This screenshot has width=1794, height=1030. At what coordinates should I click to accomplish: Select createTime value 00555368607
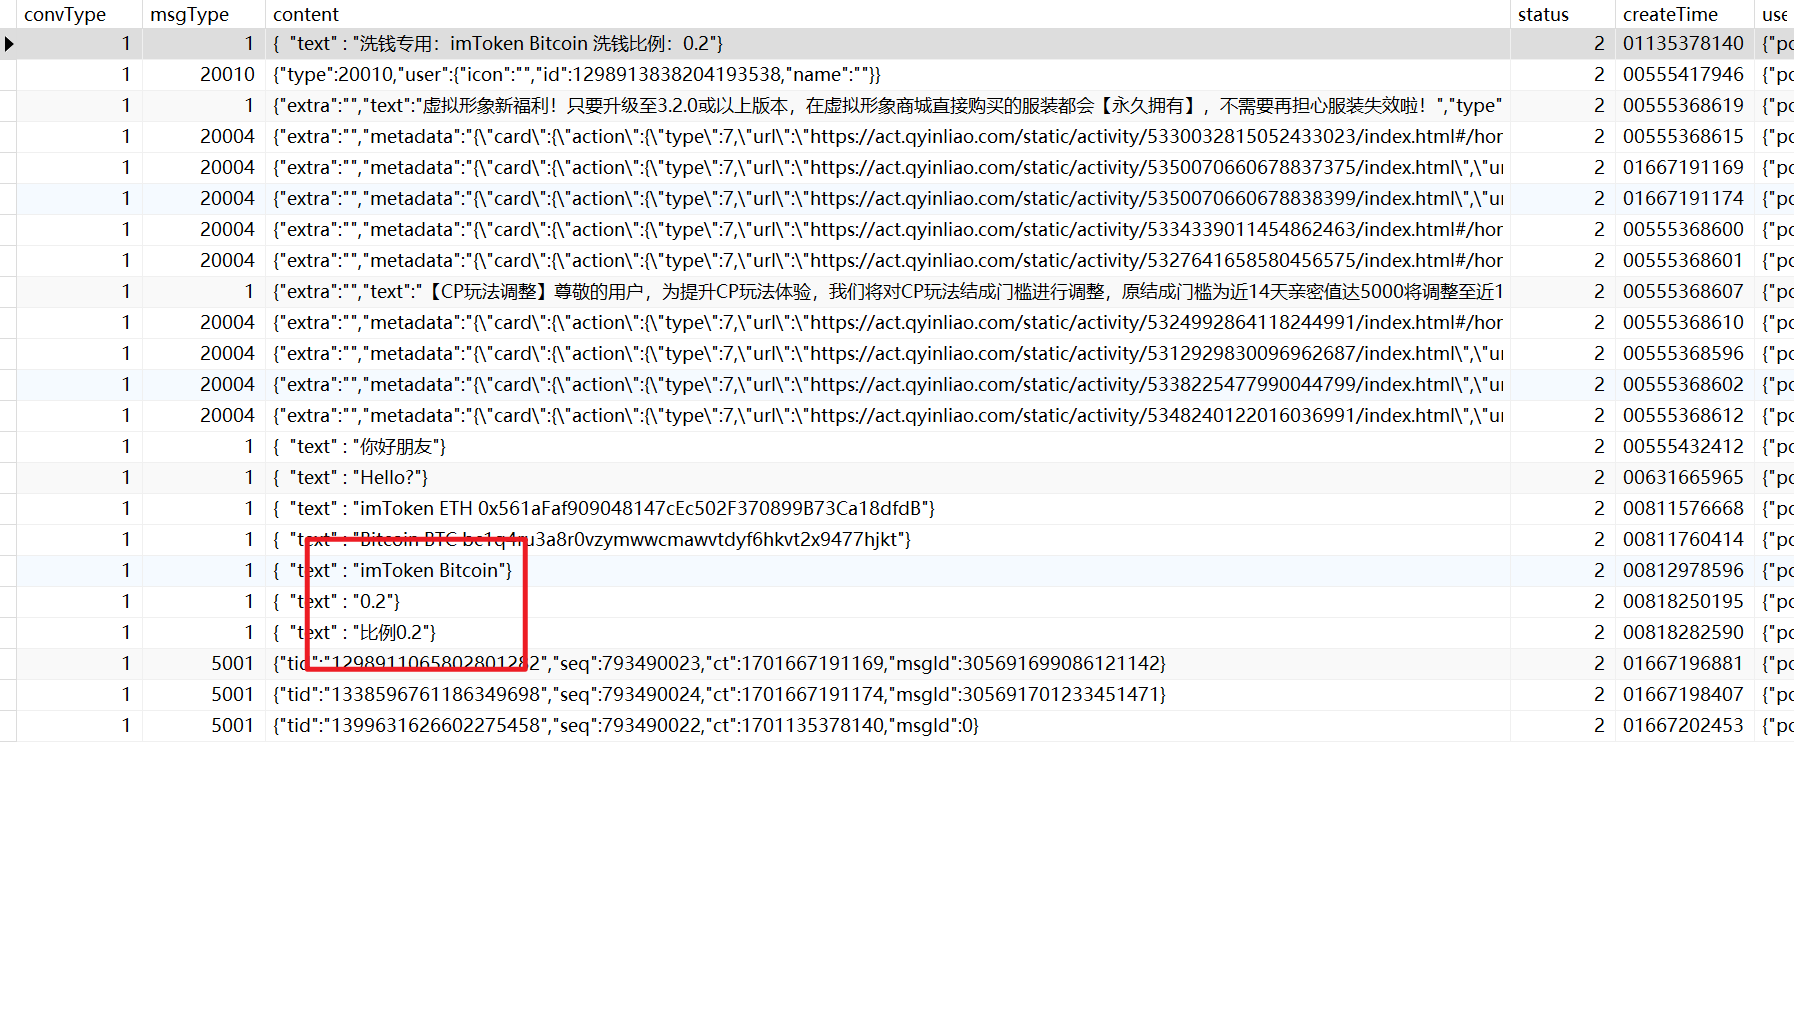[1684, 291]
